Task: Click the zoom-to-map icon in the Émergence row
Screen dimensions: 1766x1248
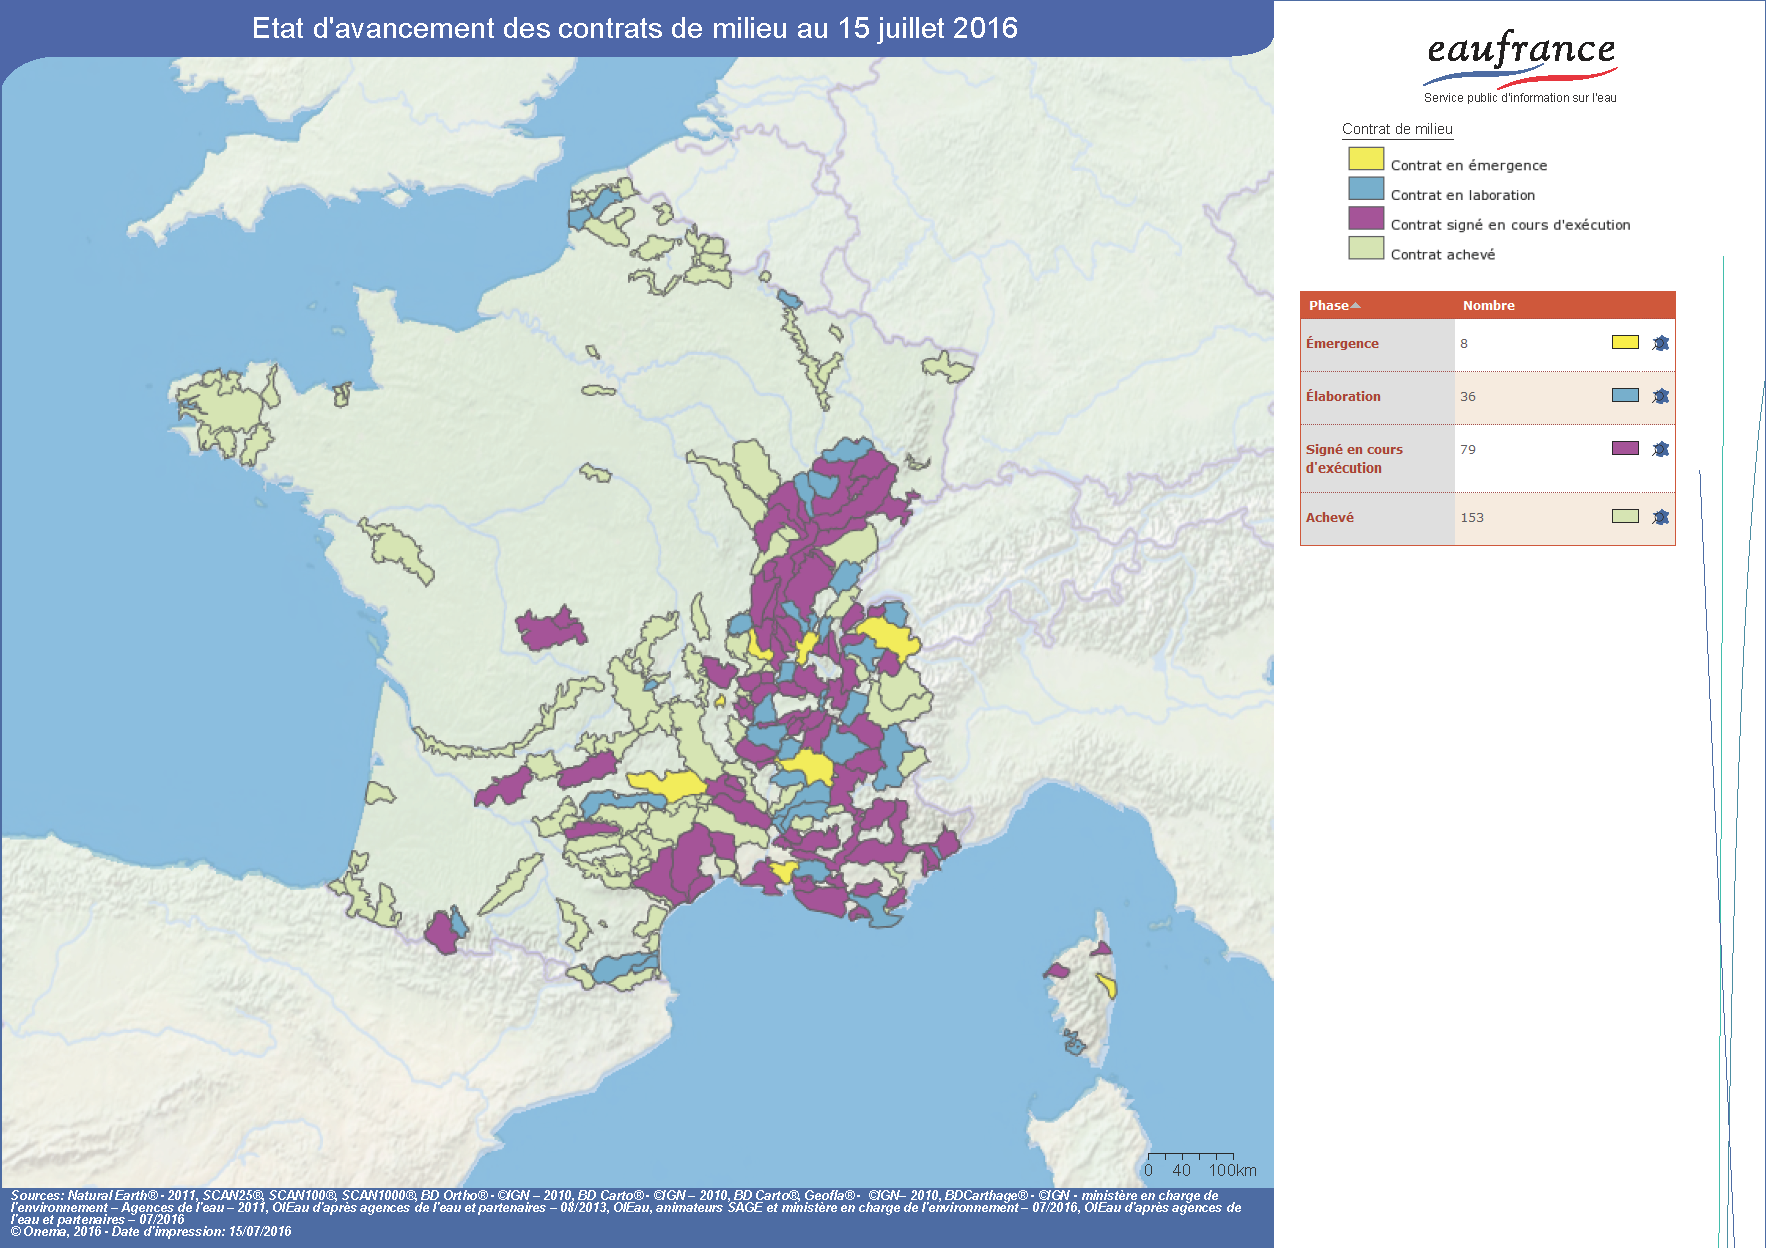Action: 1661,343
